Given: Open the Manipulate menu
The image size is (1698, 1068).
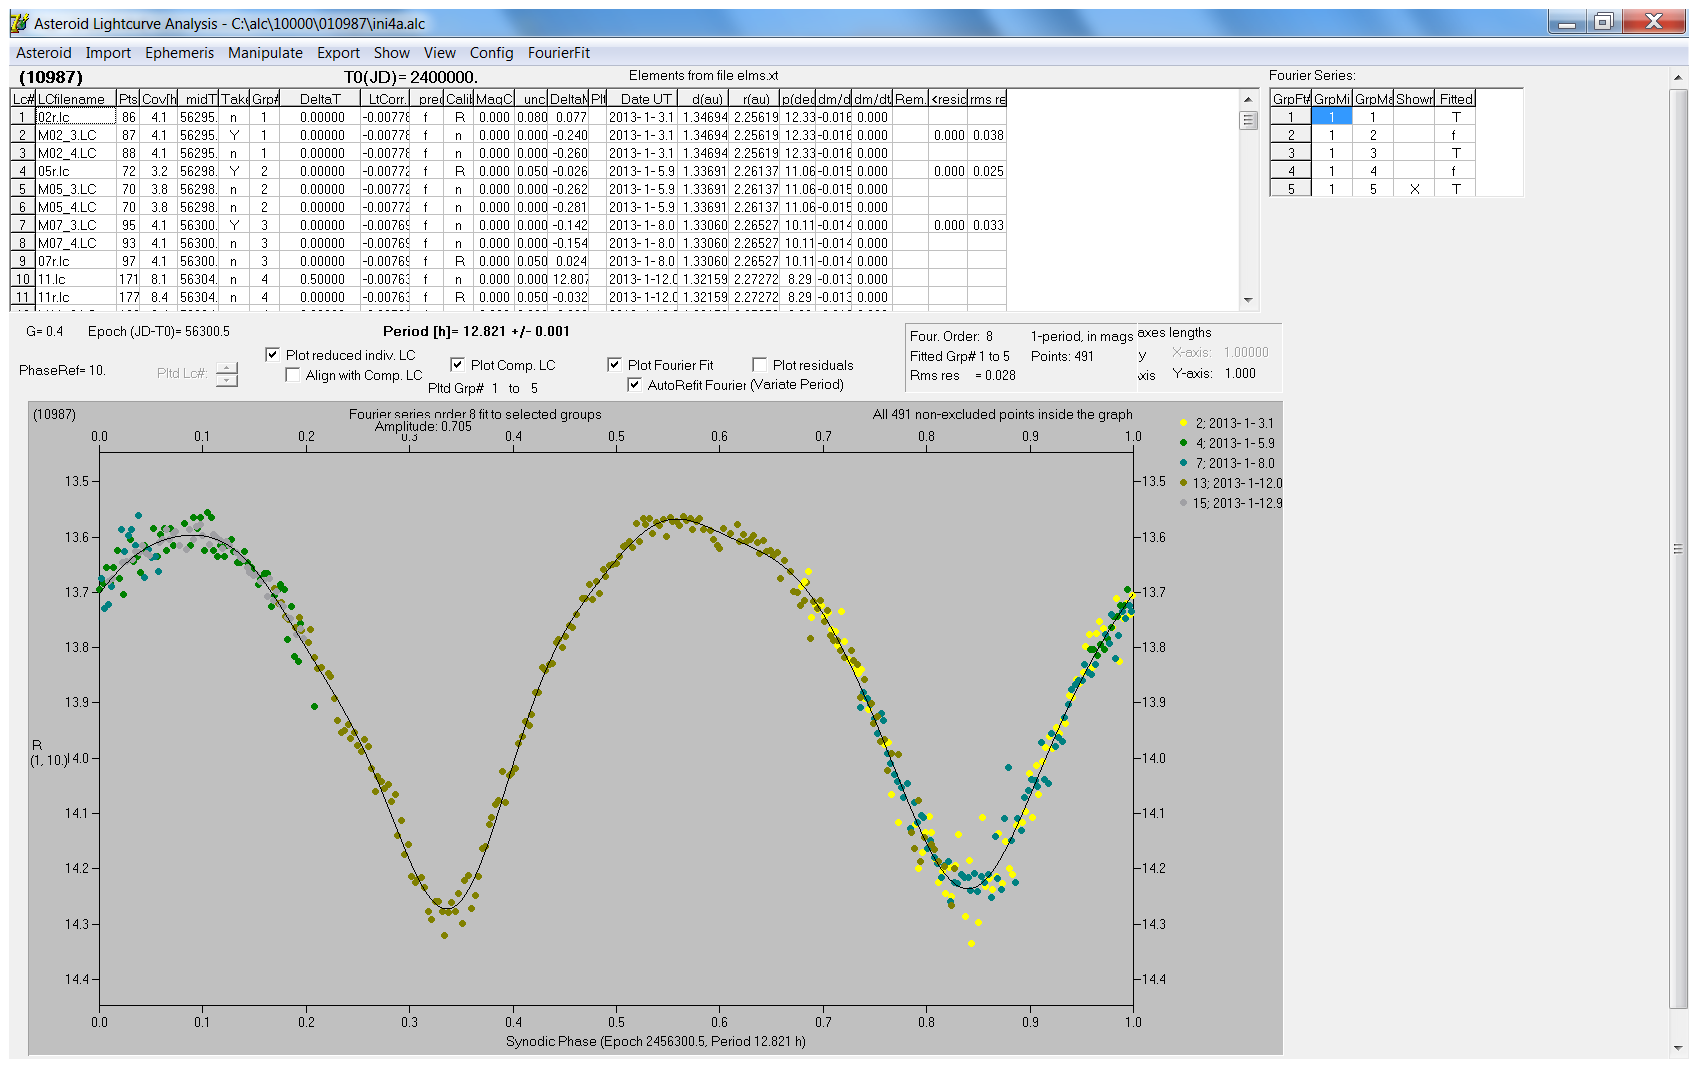Looking at the screenshot, I should coord(265,53).
